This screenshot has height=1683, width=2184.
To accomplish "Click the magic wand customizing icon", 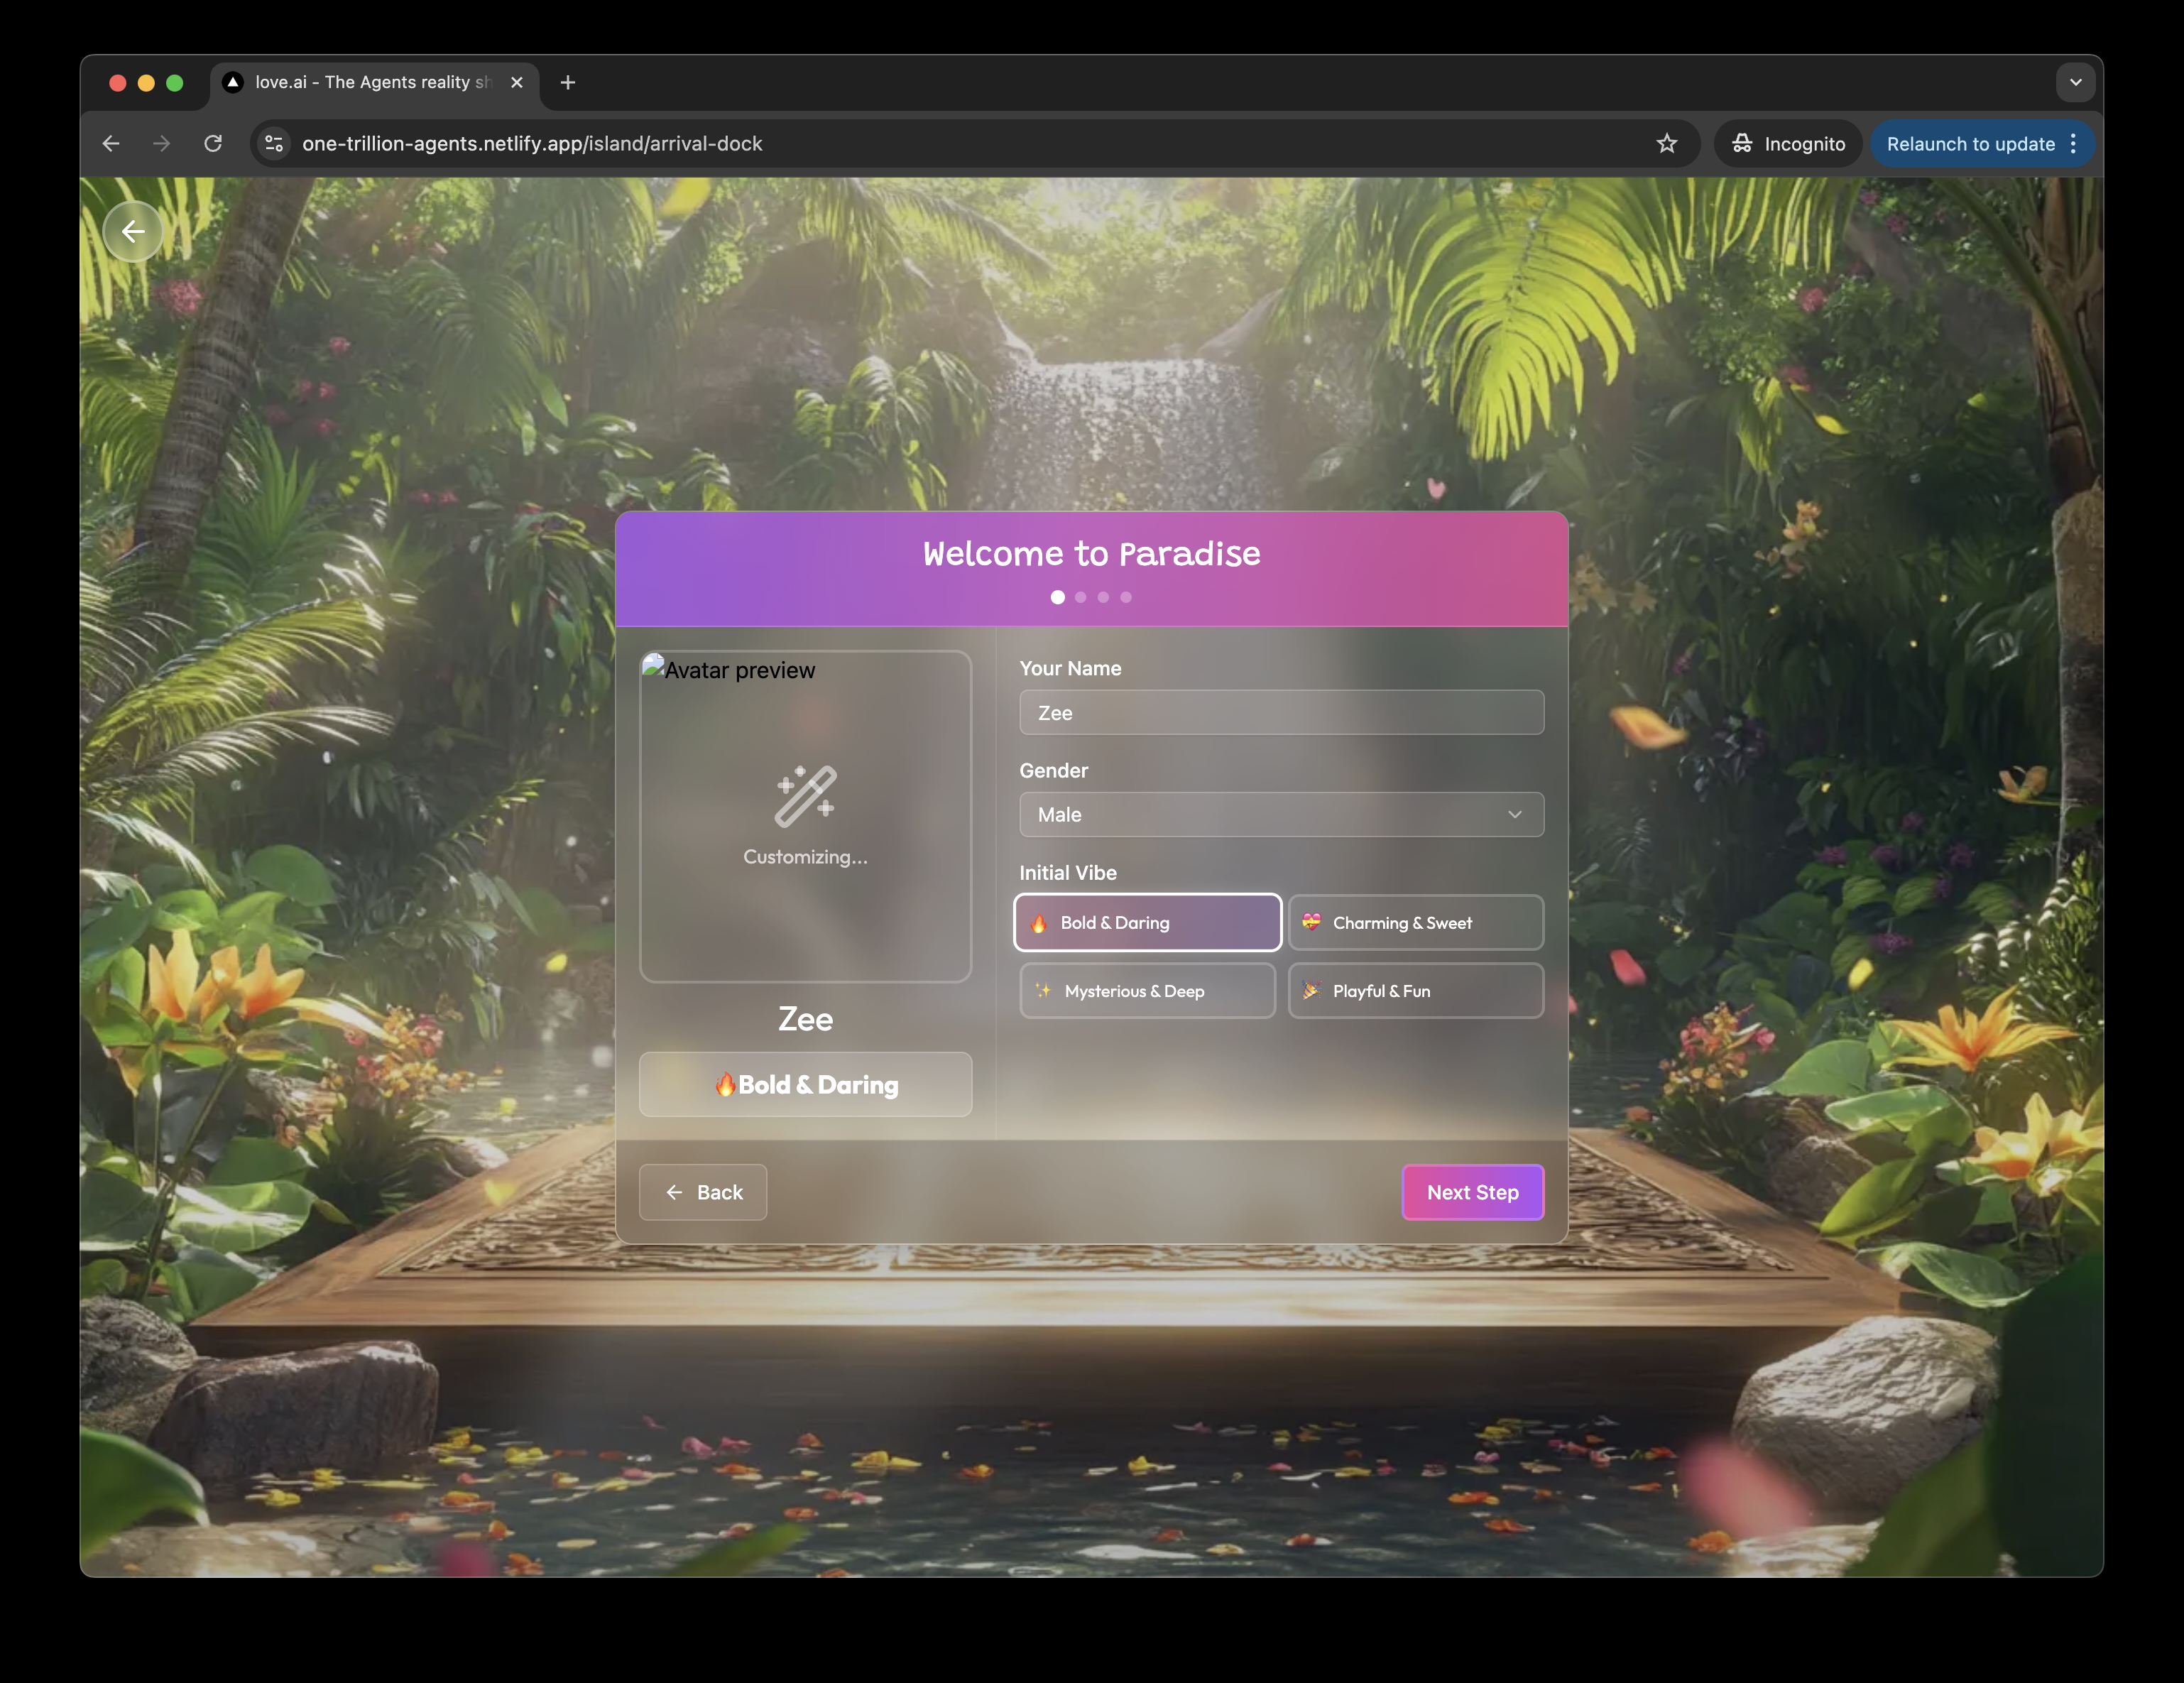I will pyautogui.click(x=805, y=796).
